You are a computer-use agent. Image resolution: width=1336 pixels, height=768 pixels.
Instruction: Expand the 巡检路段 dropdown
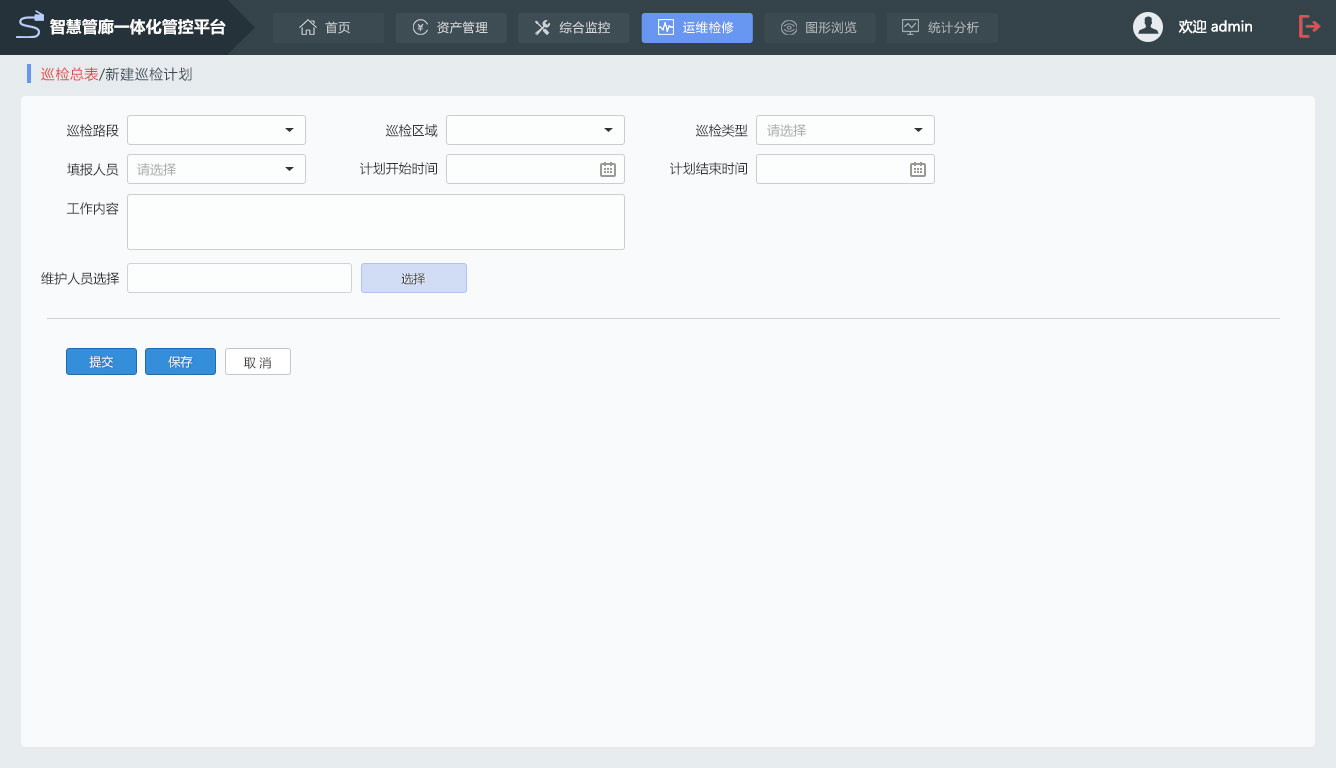tap(216, 131)
